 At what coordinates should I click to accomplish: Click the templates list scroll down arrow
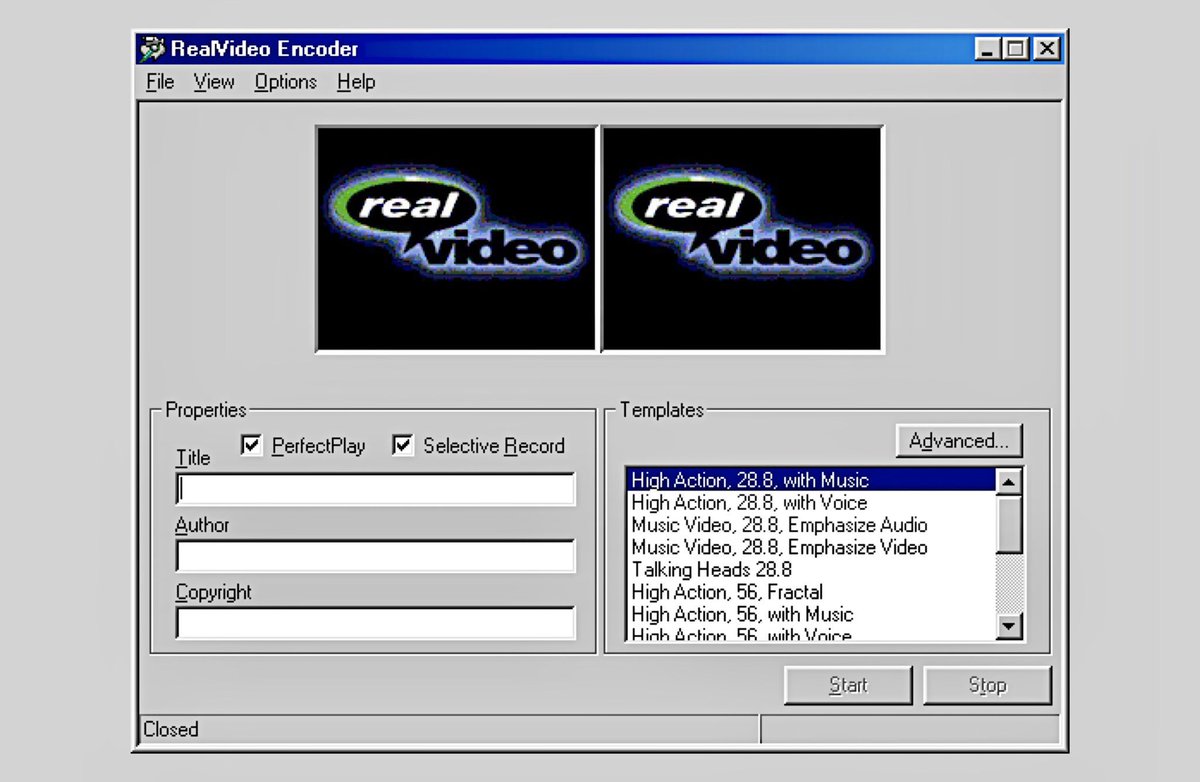coord(1010,626)
